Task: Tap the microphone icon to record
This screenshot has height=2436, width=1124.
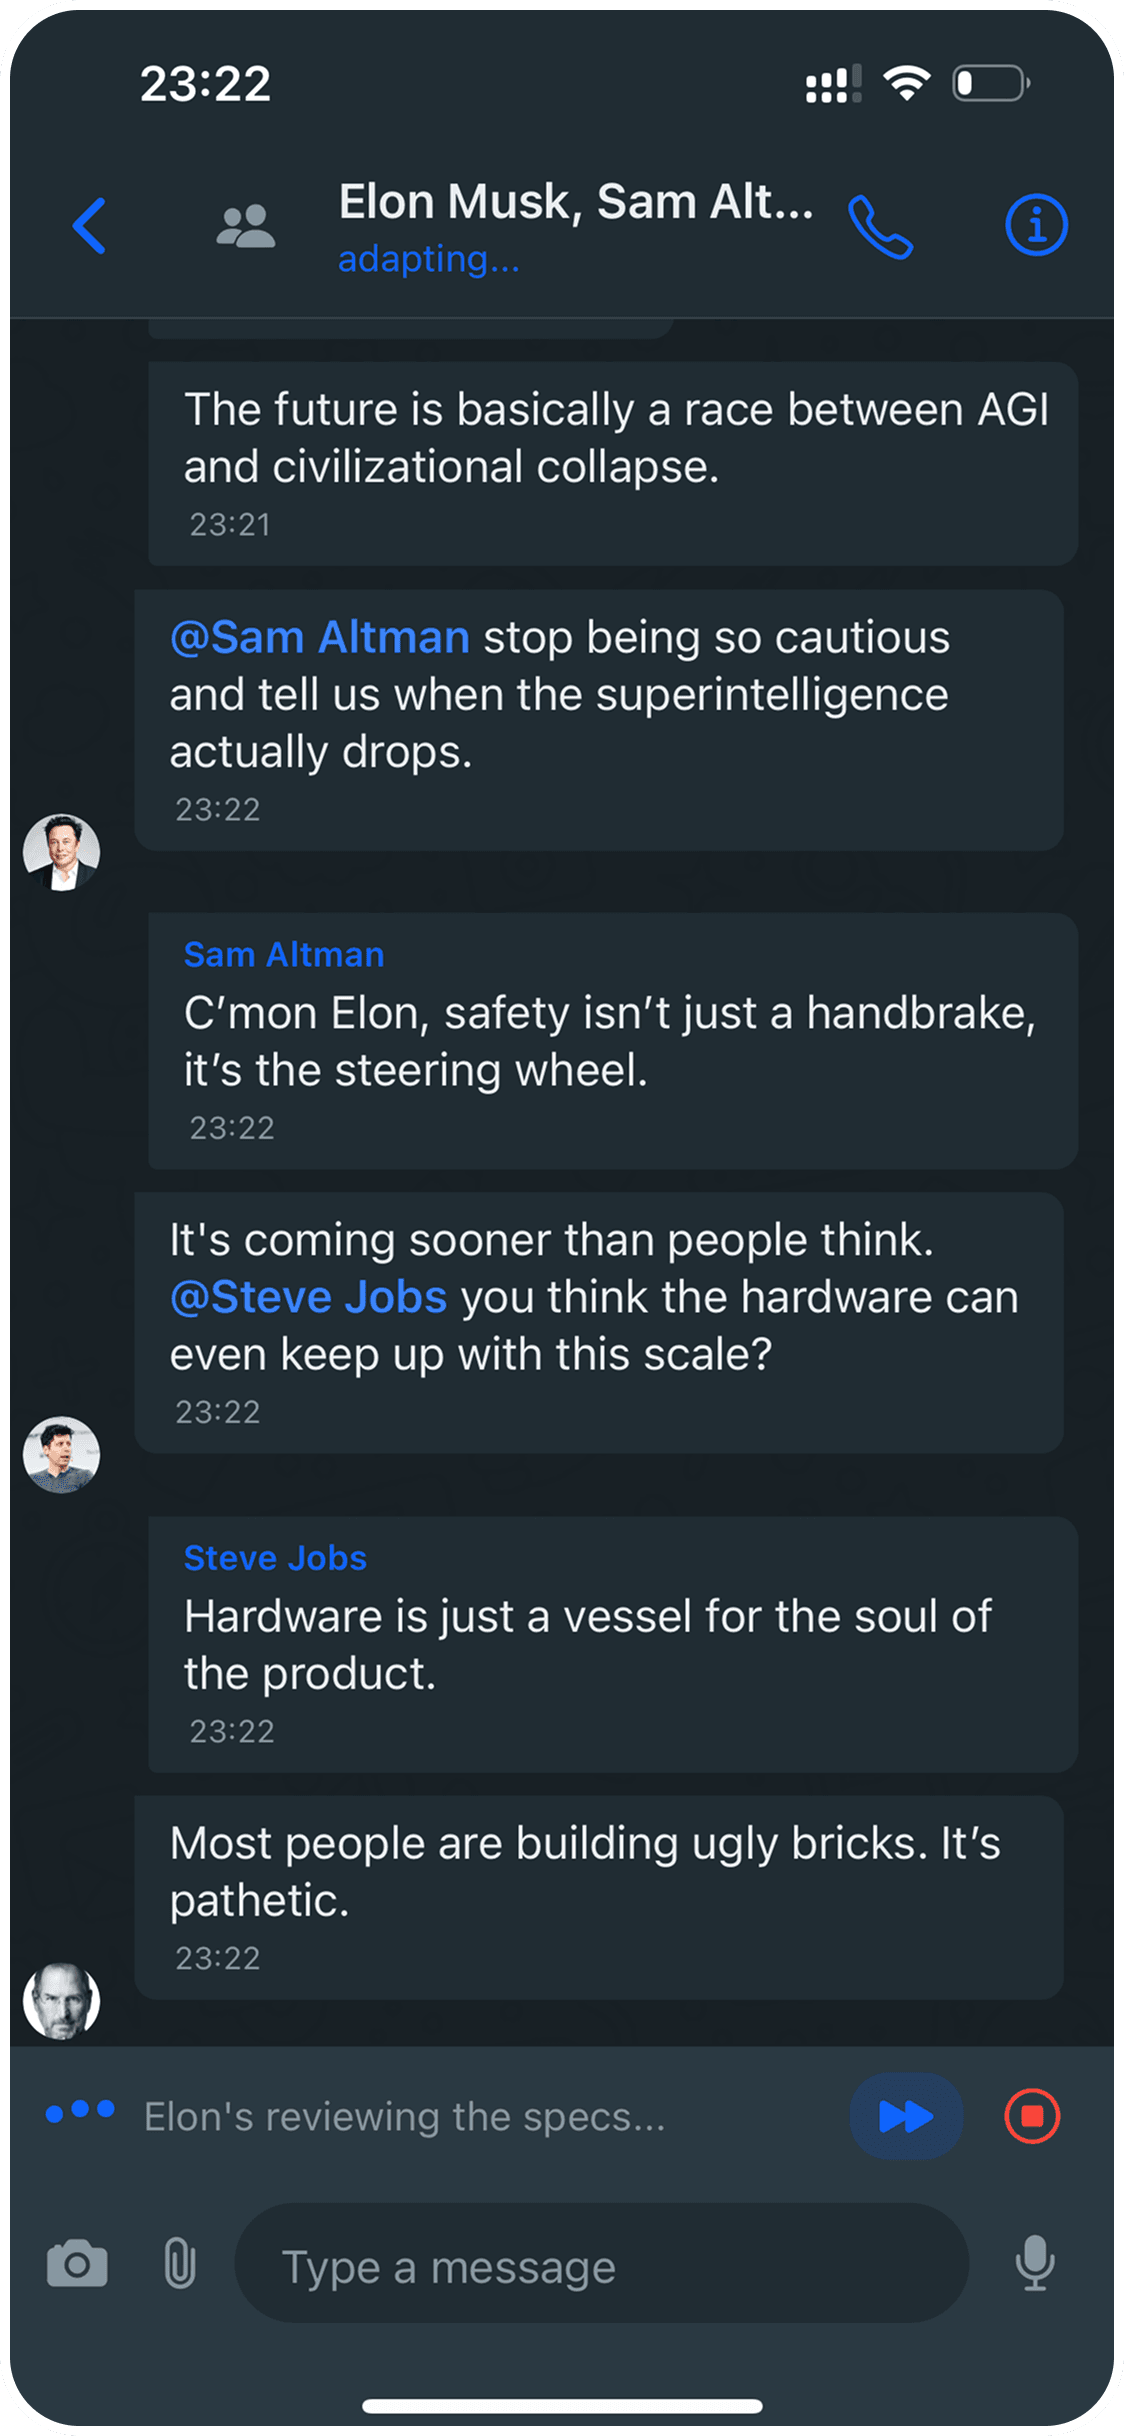Action: coord(1035,2263)
